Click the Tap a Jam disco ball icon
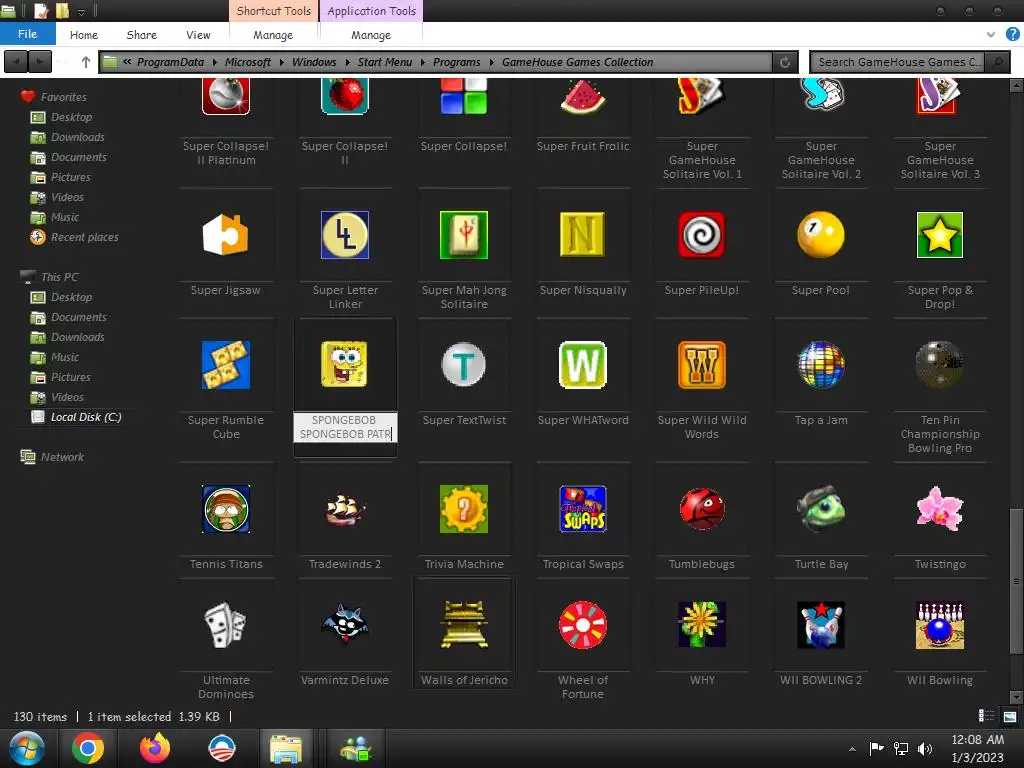The height and width of the screenshot is (768, 1024). pos(821,364)
